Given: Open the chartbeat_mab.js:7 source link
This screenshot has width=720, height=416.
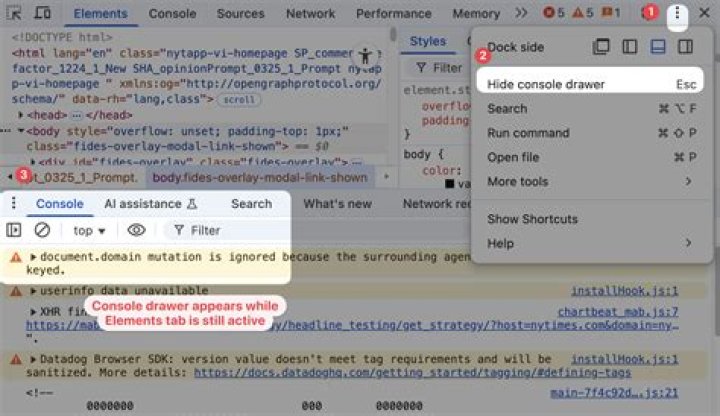Looking at the screenshot, I should tap(618, 312).
